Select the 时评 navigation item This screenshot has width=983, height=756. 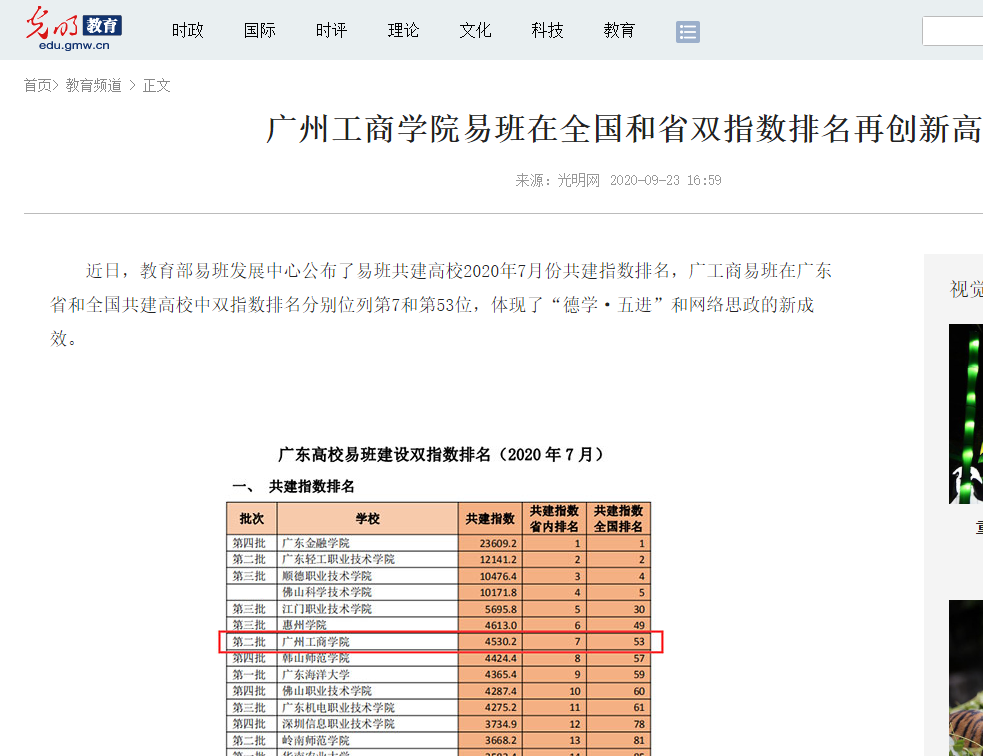(x=331, y=30)
